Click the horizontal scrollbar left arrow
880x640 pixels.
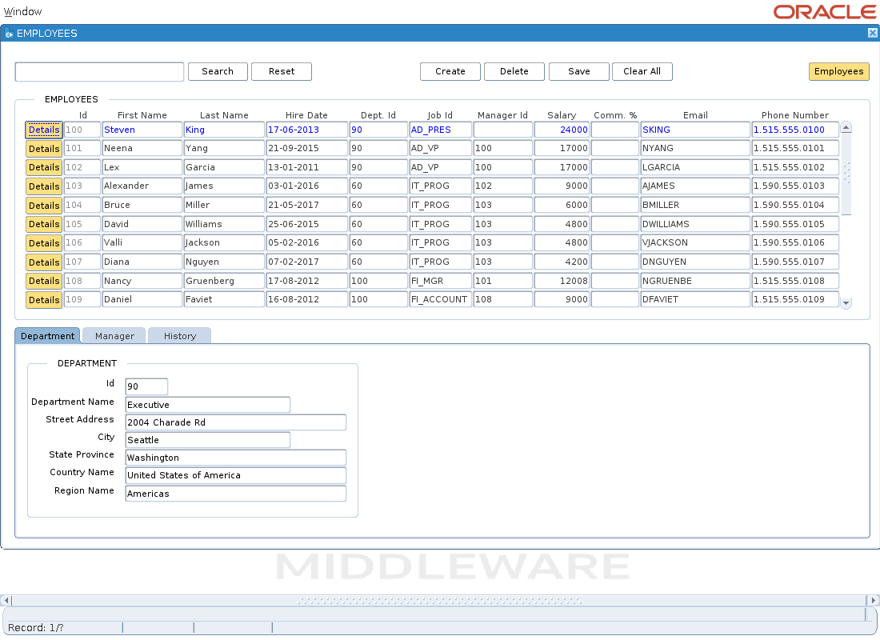tap(6, 600)
